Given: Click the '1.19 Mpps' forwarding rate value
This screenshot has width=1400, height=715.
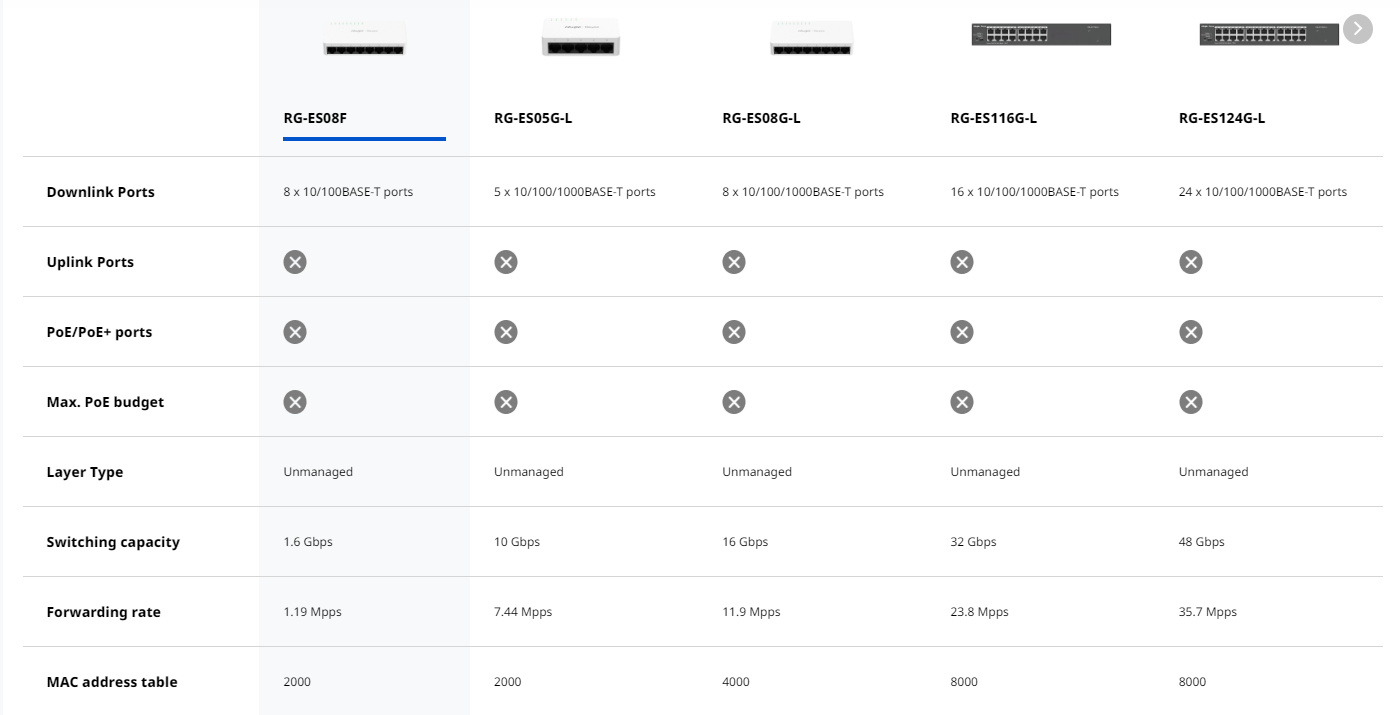Looking at the screenshot, I should point(312,612).
